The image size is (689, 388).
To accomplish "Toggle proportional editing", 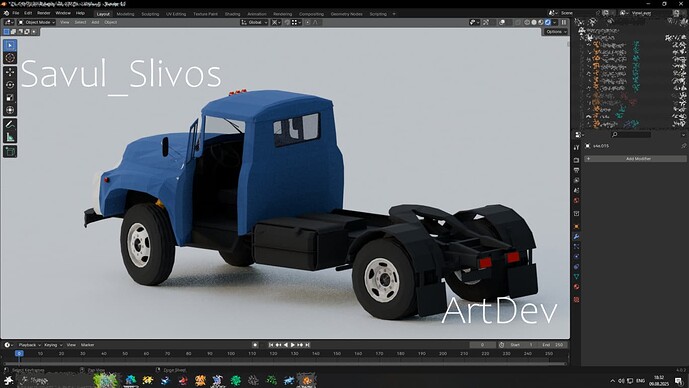I will click(308, 22).
